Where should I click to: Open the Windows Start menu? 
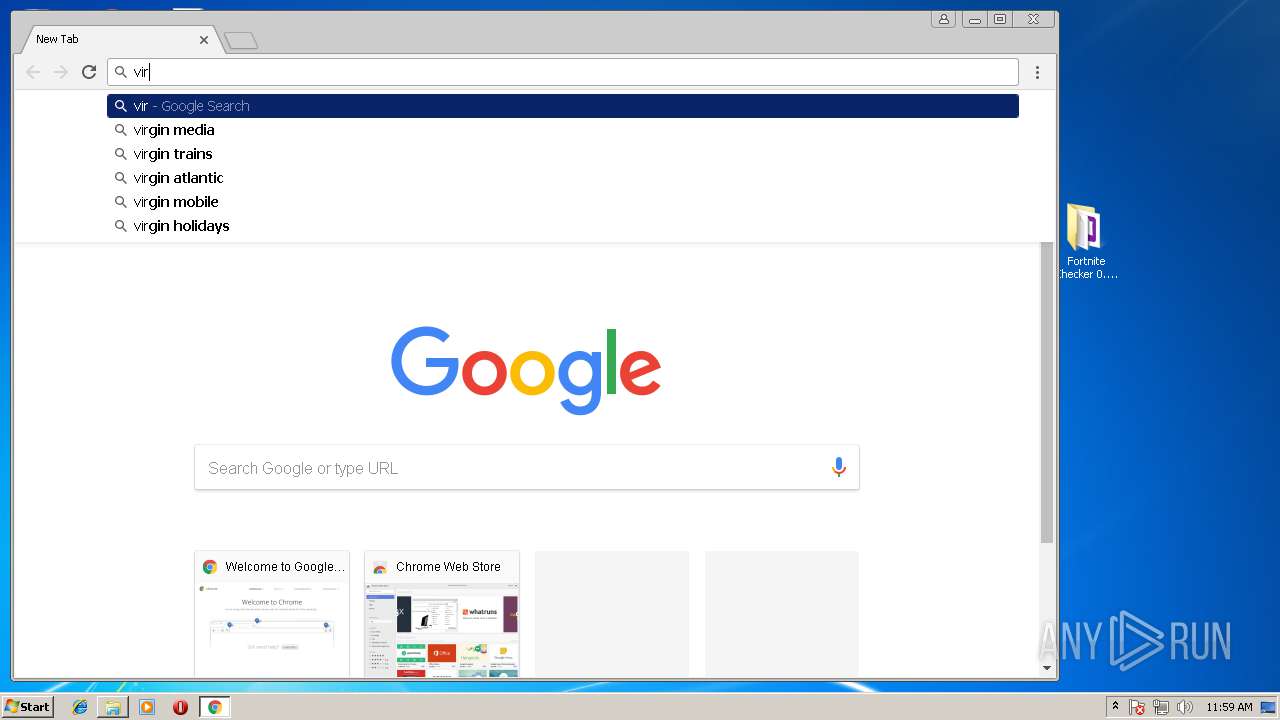click(27, 707)
